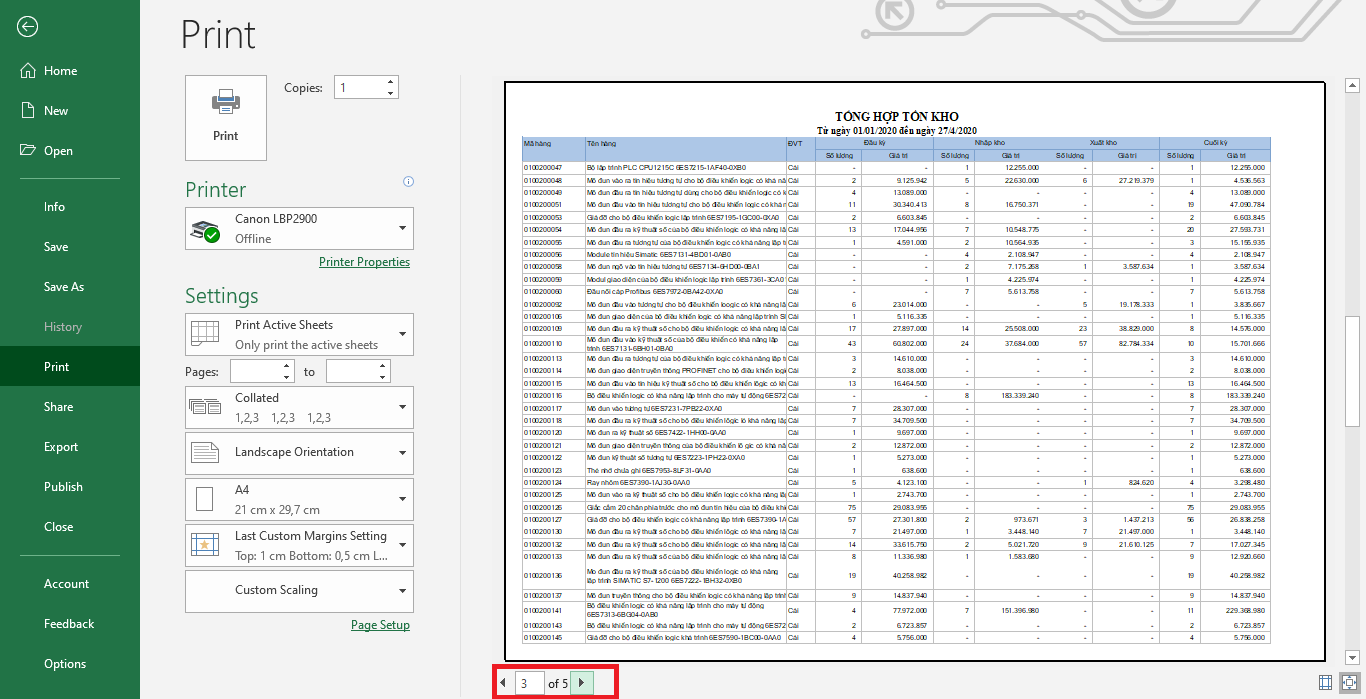Open the Printer Properties link

(364, 262)
